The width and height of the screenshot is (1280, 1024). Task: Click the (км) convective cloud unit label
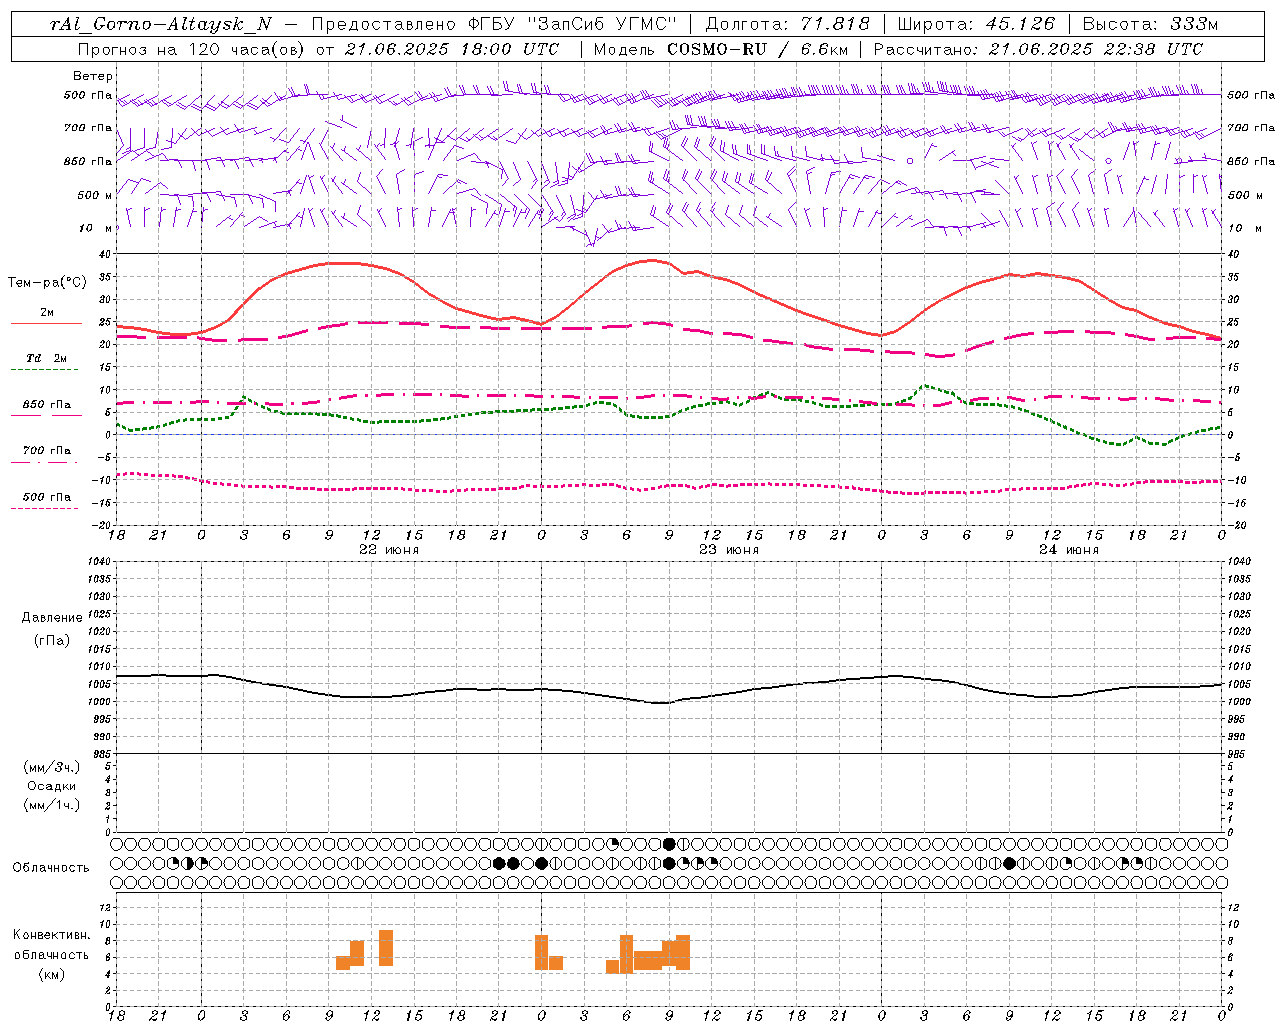[51, 974]
